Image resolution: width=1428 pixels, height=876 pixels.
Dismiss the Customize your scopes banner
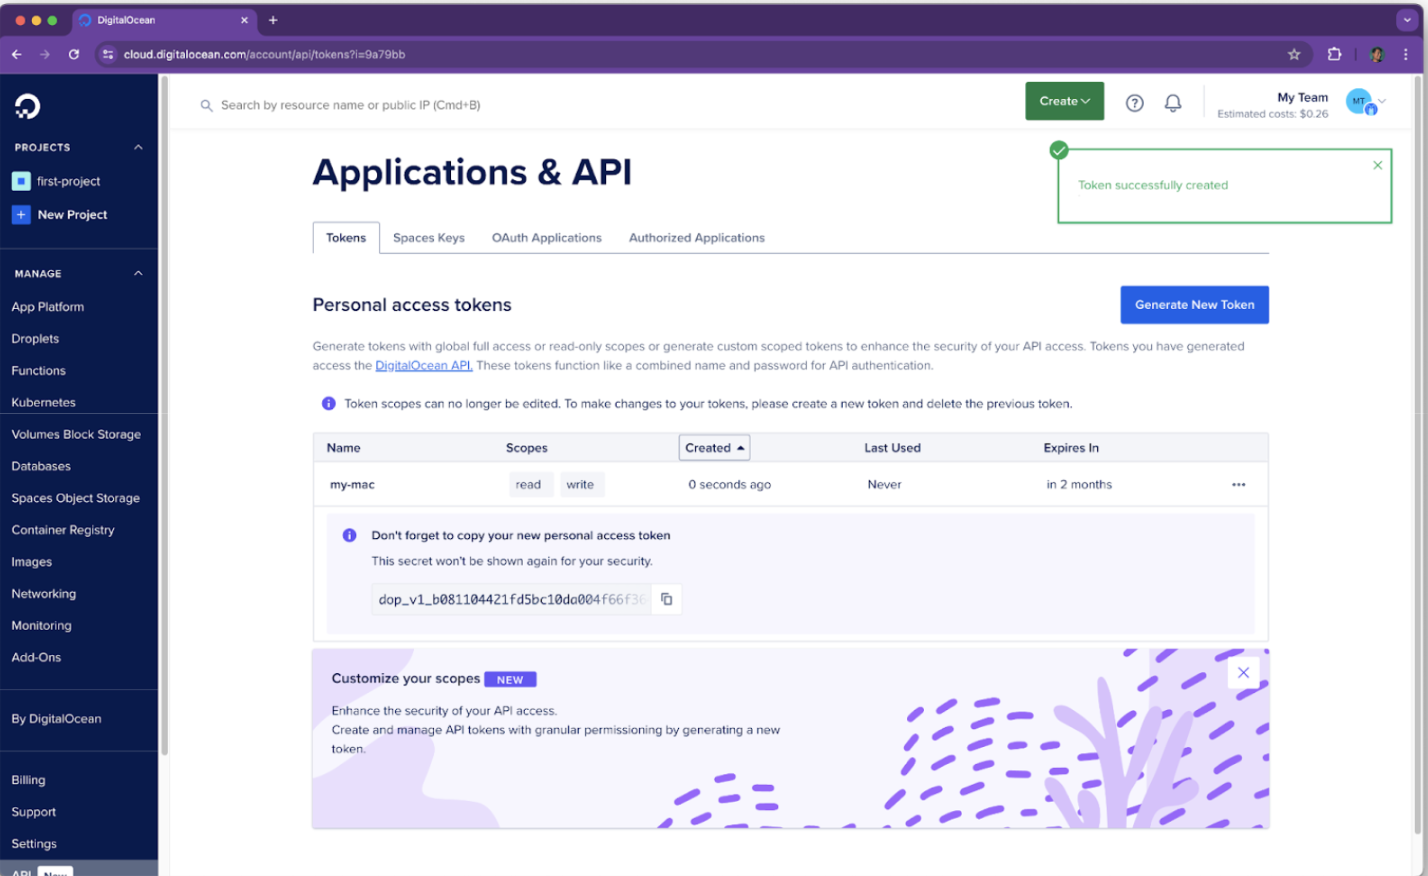coord(1243,673)
